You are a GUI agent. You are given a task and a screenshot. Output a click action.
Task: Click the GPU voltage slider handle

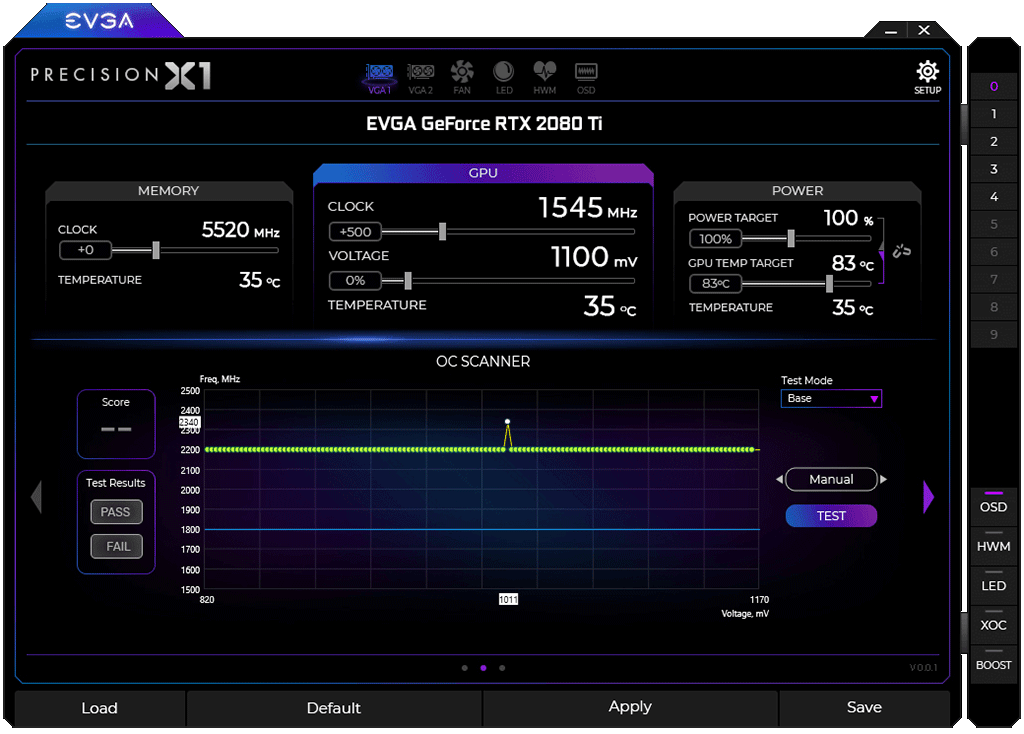coord(408,281)
